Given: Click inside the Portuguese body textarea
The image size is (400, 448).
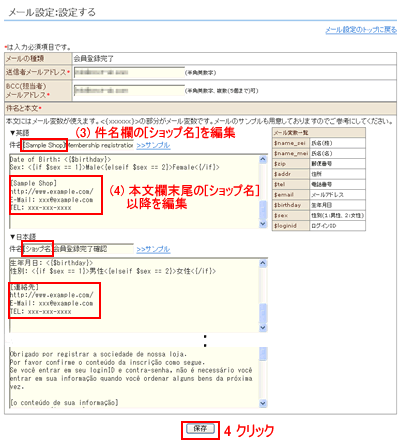Looking at the screenshot, I should coord(134,378).
